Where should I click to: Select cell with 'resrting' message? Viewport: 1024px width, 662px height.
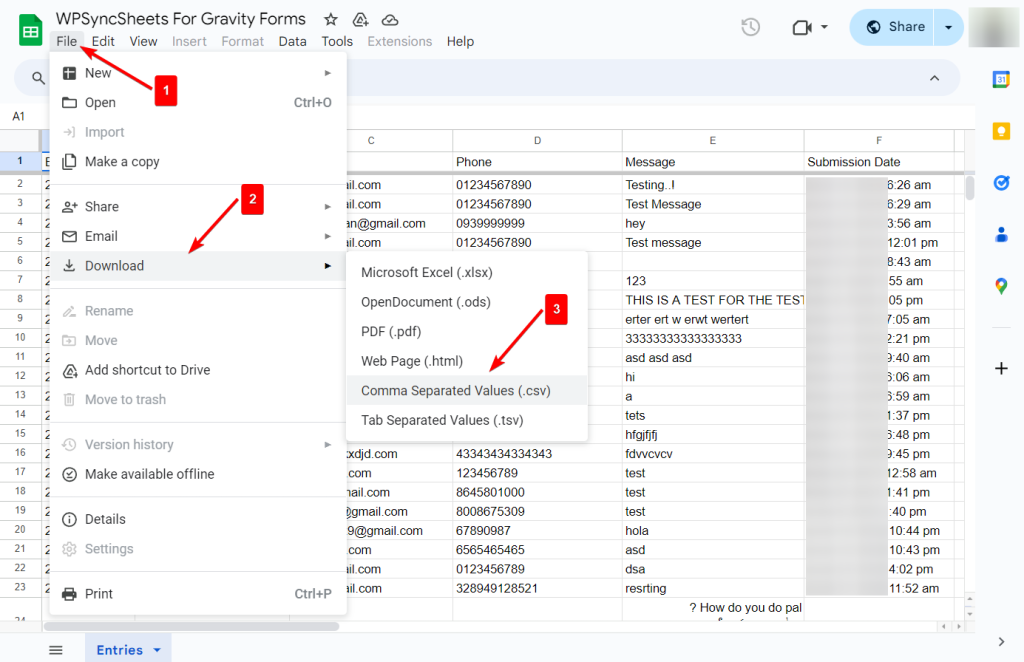point(712,588)
